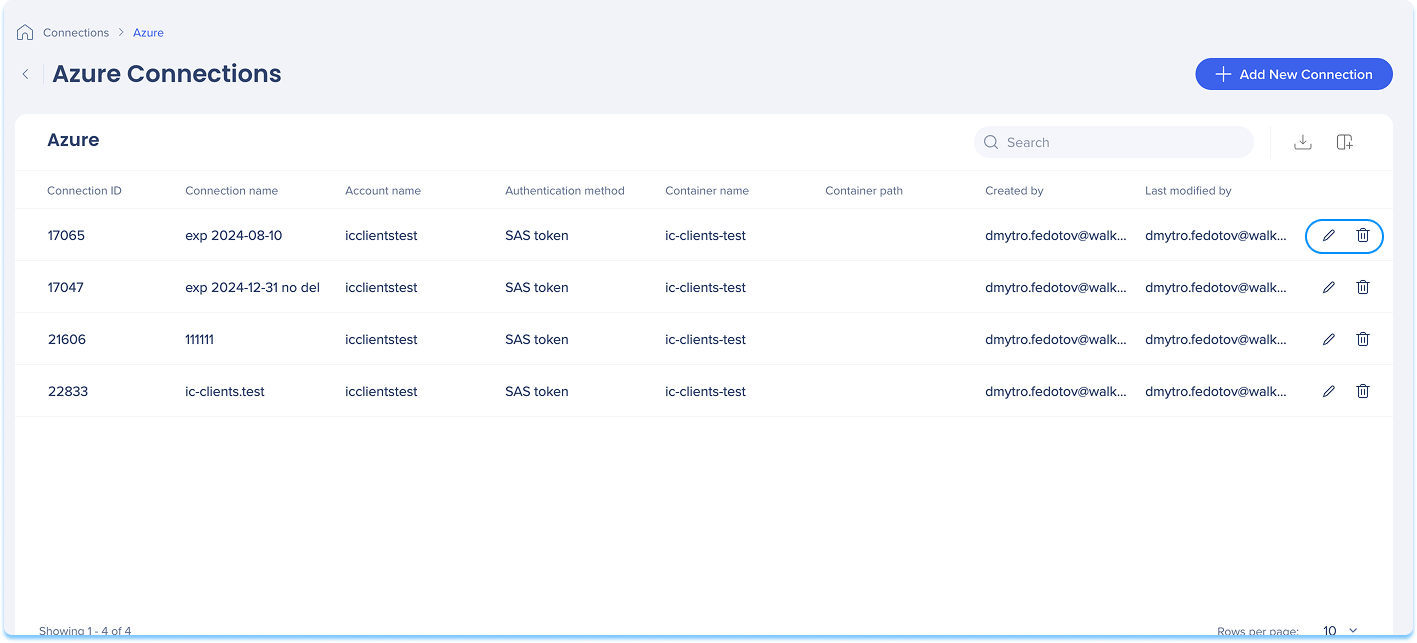Sort by Connection ID column header
Image resolution: width=1417 pixels, height=643 pixels.
point(84,191)
